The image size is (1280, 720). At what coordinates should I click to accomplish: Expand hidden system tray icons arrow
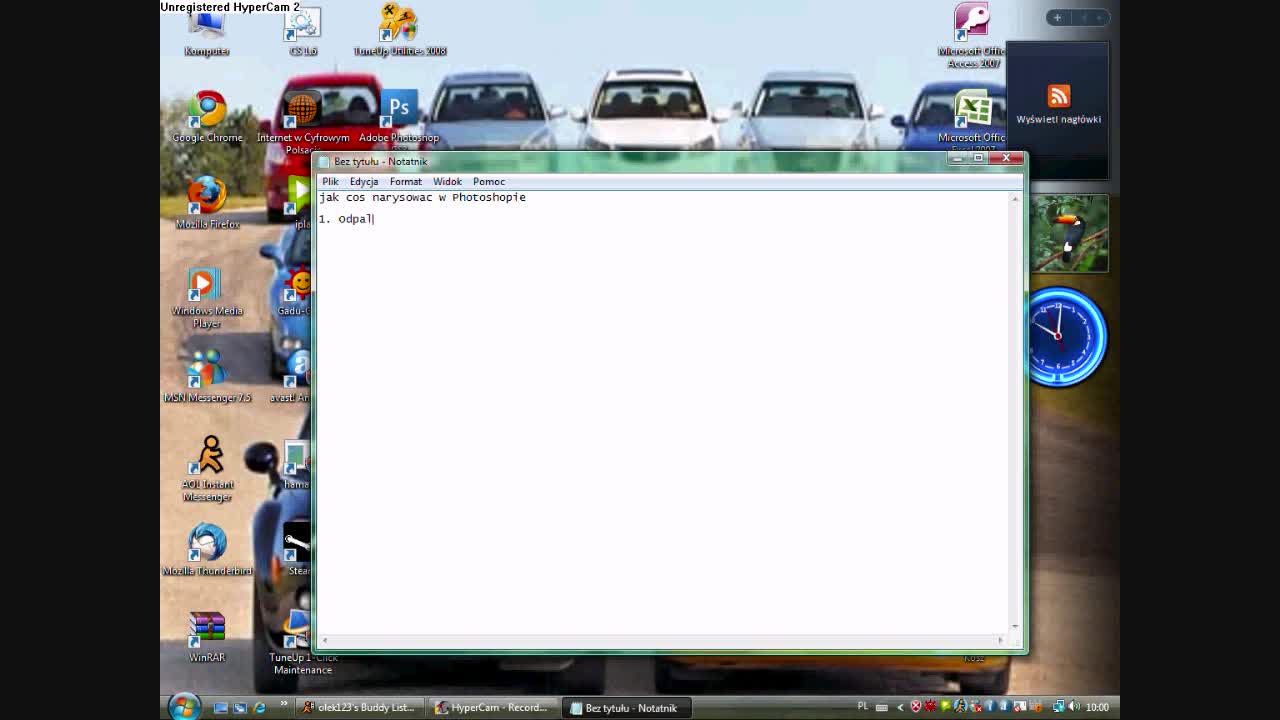[899, 707]
